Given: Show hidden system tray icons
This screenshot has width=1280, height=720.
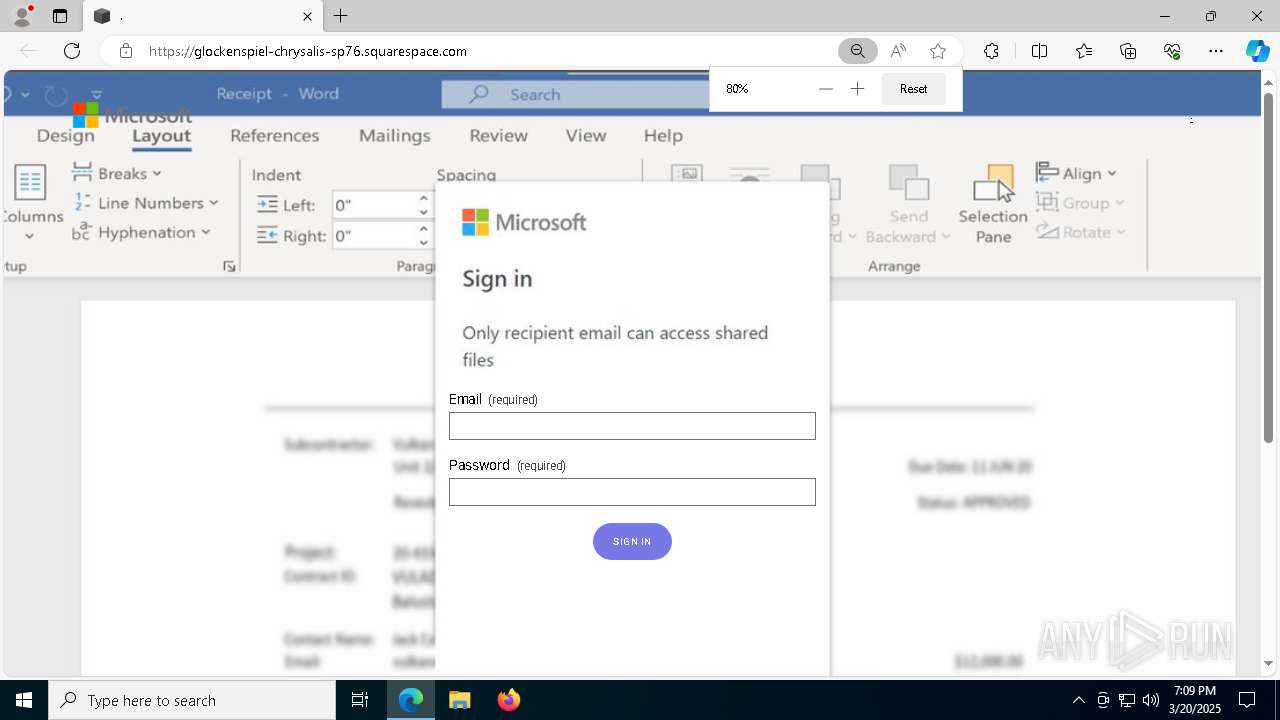Looking at the screenshot, I should pyautogui.click(x=1078, y=700).
